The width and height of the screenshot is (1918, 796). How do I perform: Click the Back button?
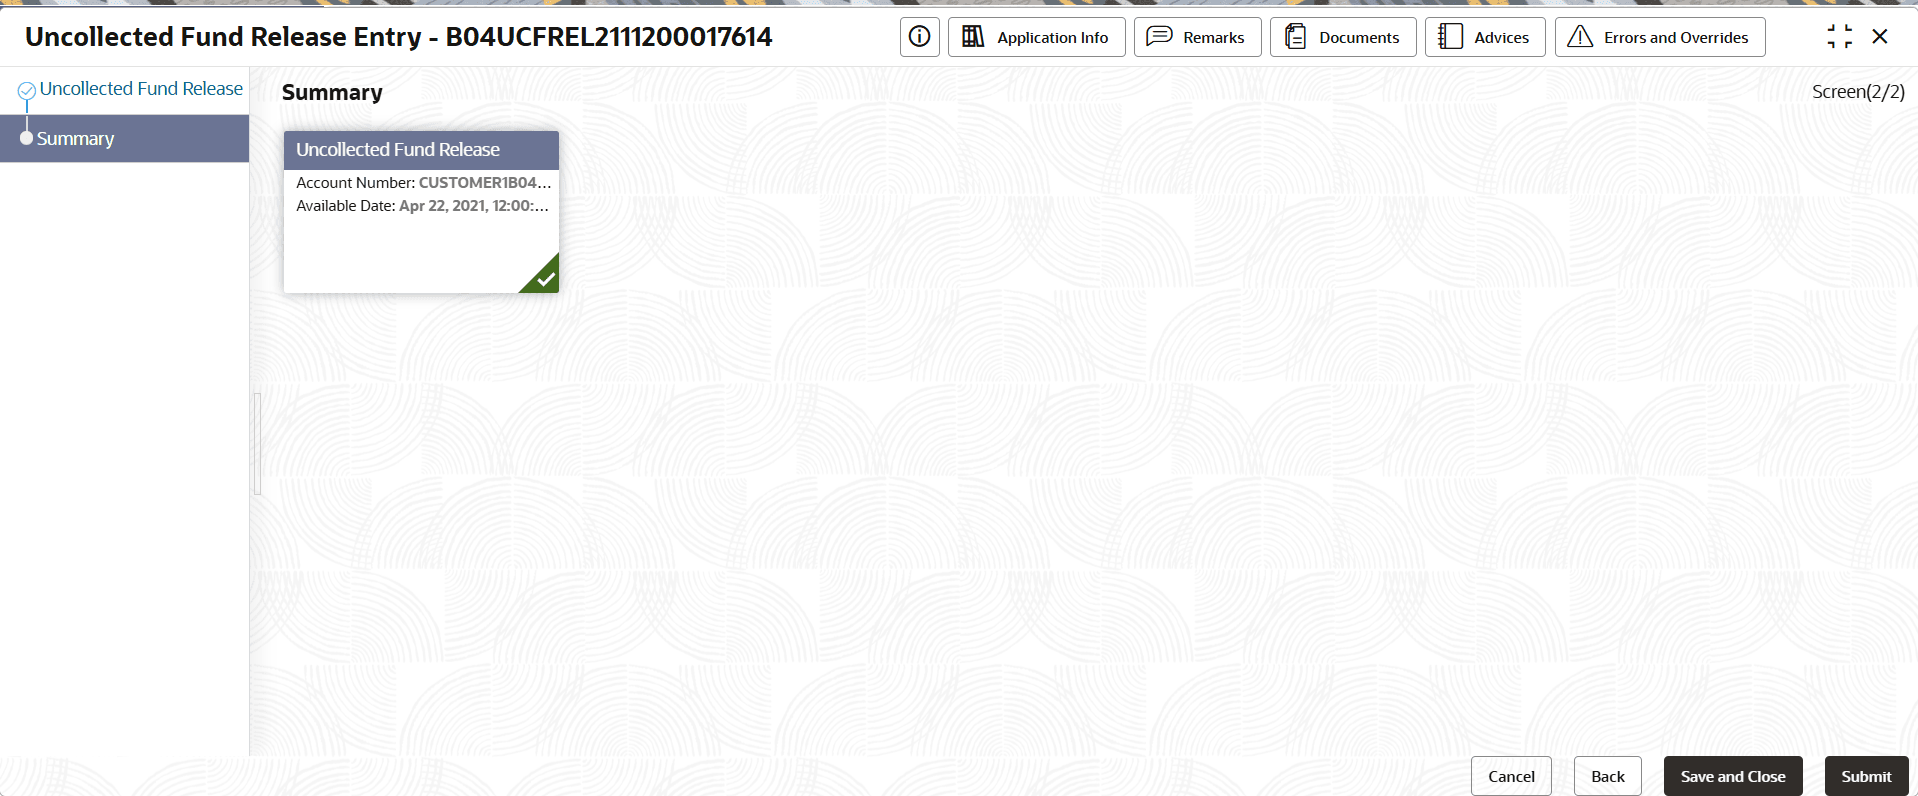1608,776
